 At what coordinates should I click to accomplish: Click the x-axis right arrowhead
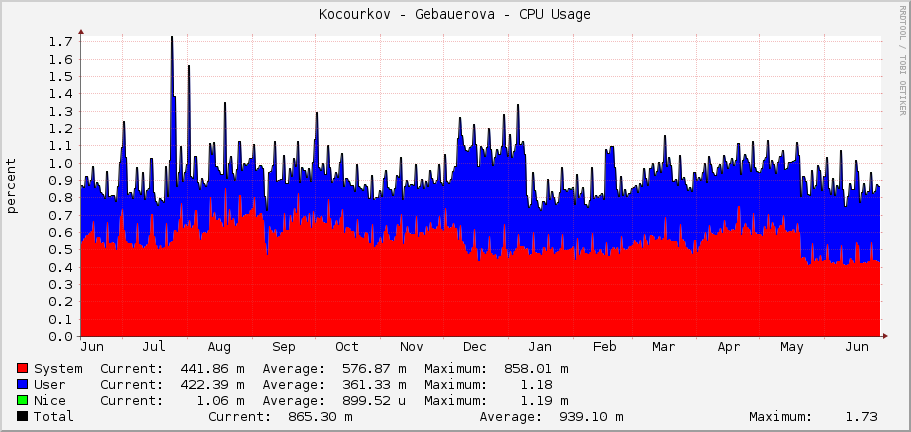(x=885, y=336)
